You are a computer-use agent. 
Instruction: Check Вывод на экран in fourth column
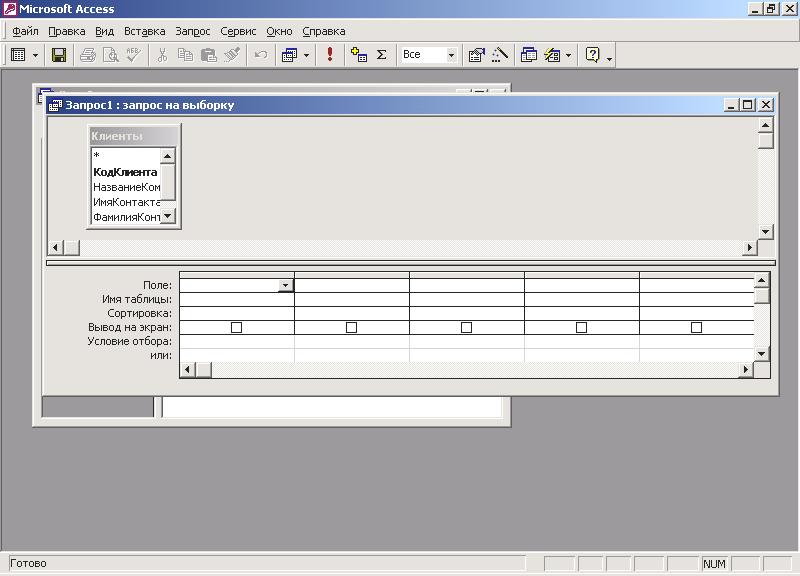[x=581, y=328]
